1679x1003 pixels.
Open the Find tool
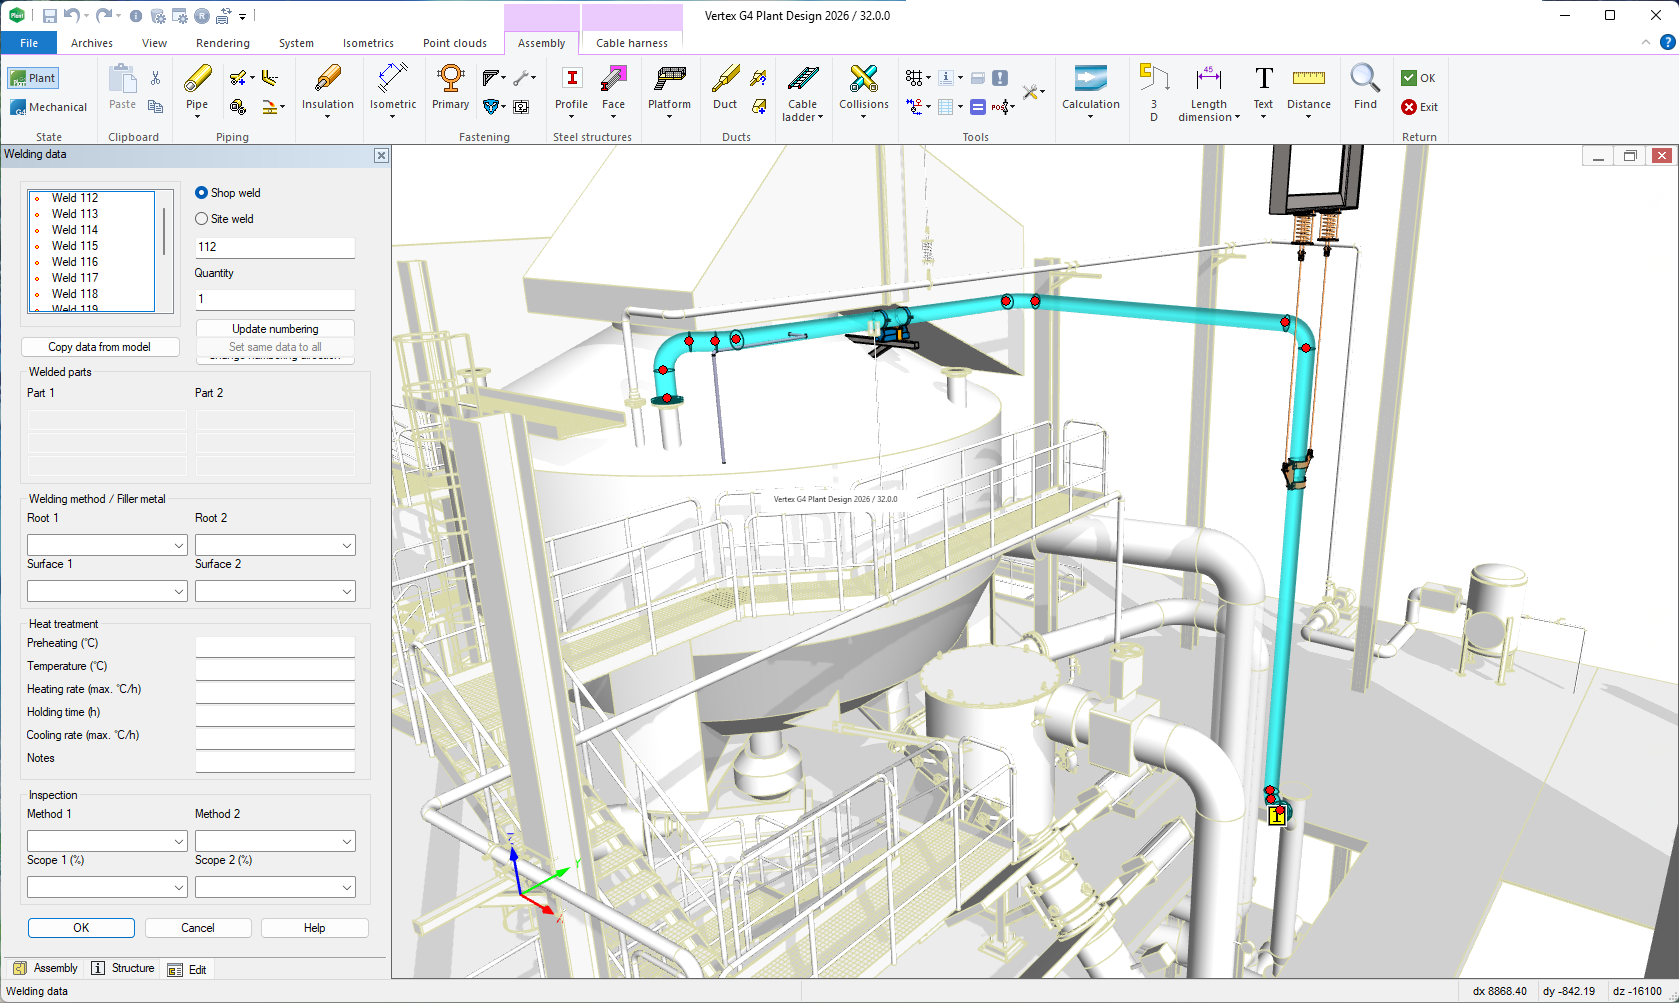coord(1364,79)
